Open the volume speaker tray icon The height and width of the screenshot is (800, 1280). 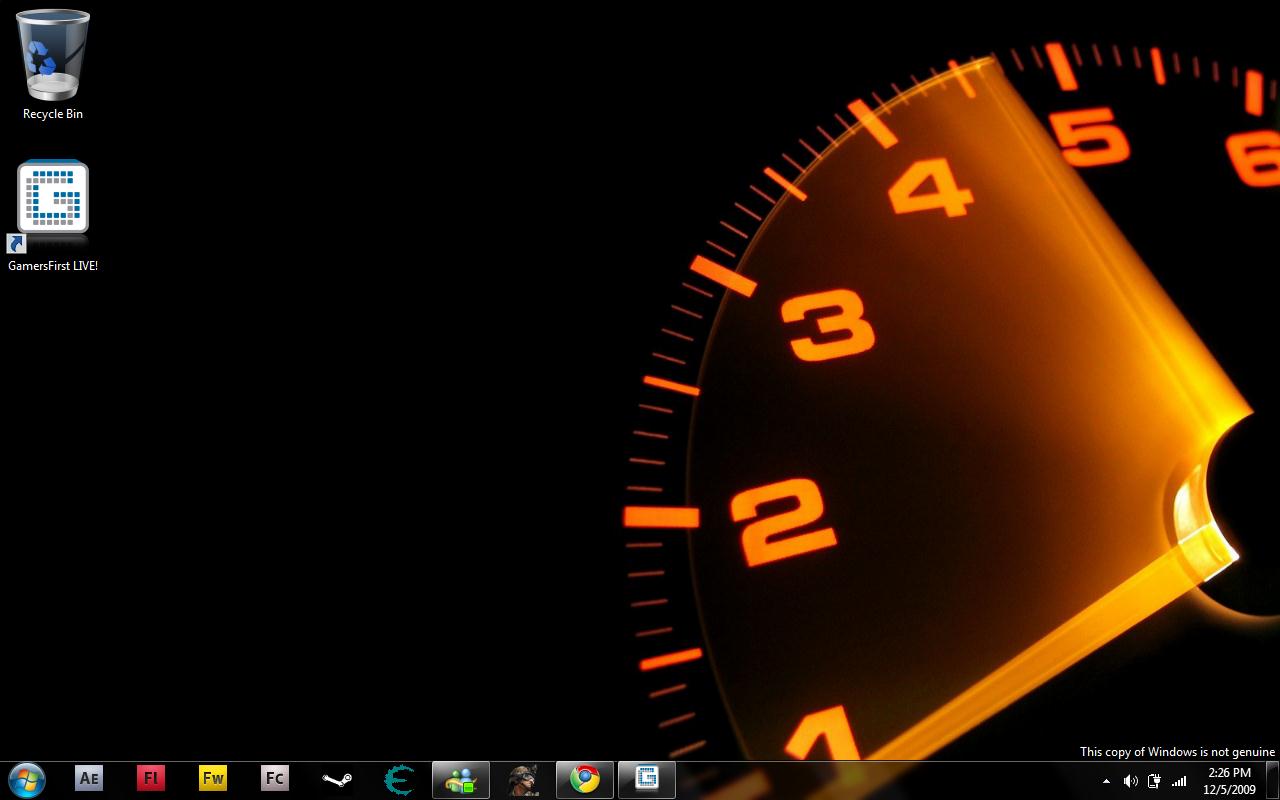click(x=1130, y=781)
